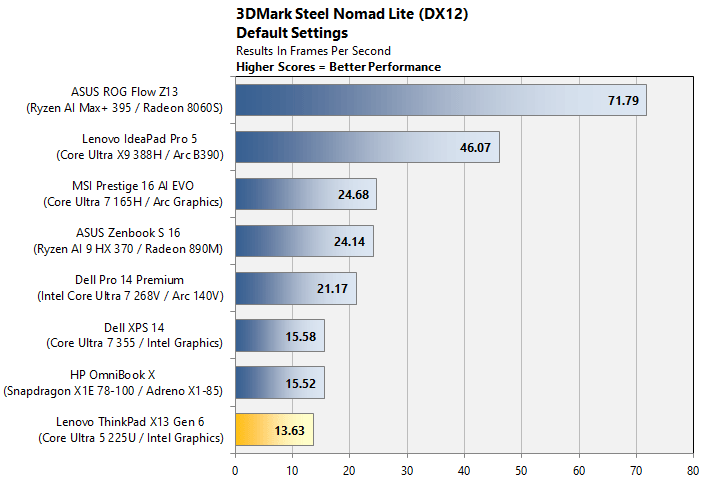Click the x-axis label 40
This screenshot has width=708, height=481.
click(x=464, y=471)
